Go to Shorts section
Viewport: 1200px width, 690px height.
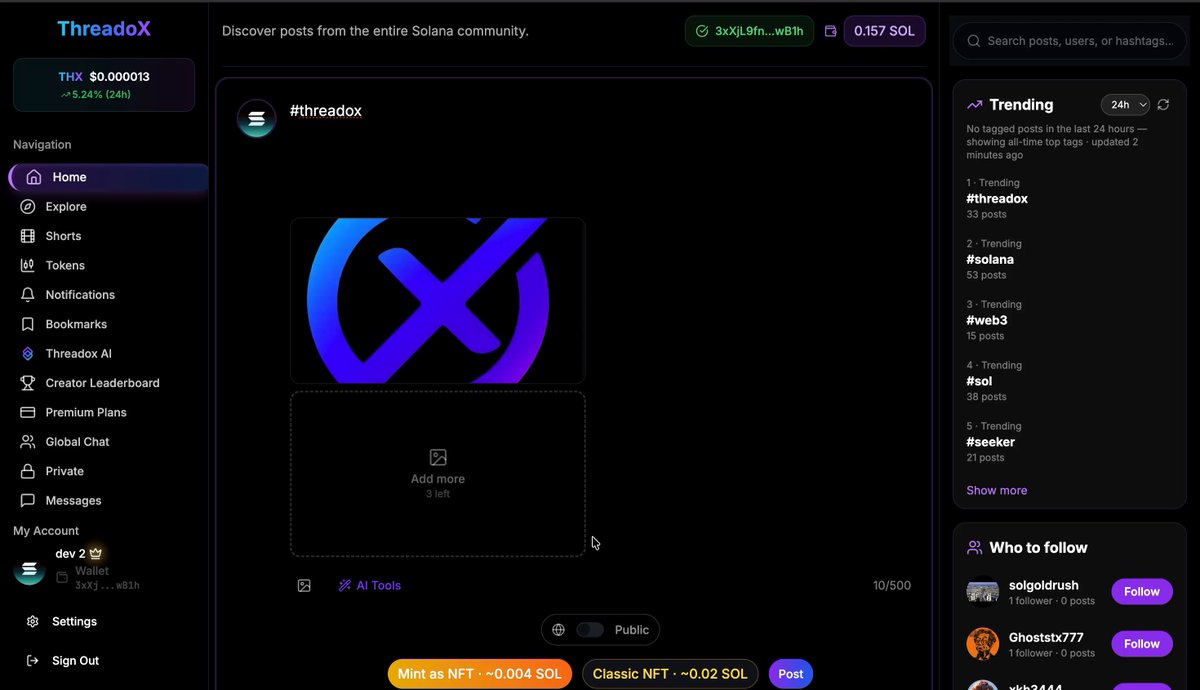[63, 236]
